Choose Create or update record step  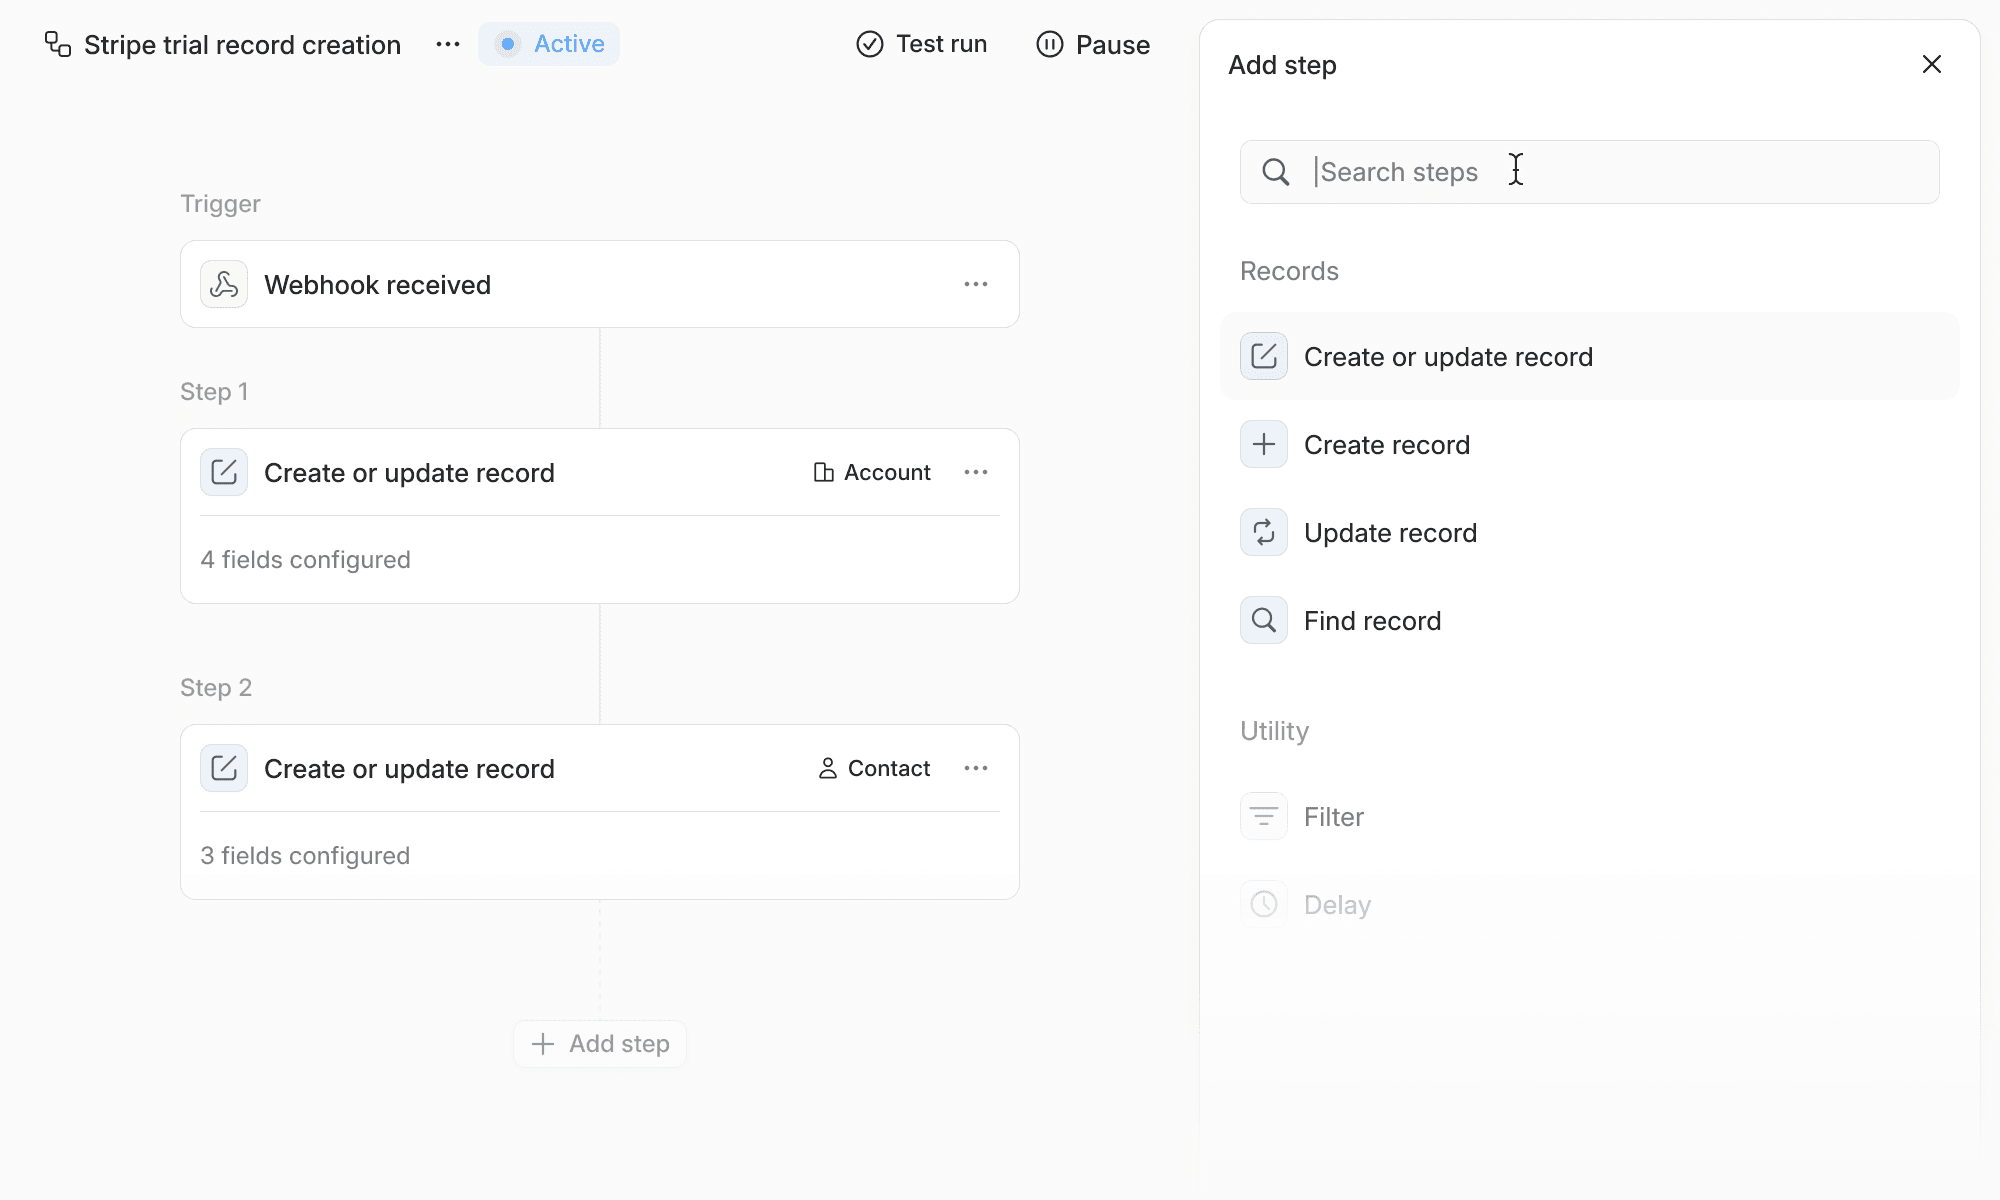click(1447, 357)
